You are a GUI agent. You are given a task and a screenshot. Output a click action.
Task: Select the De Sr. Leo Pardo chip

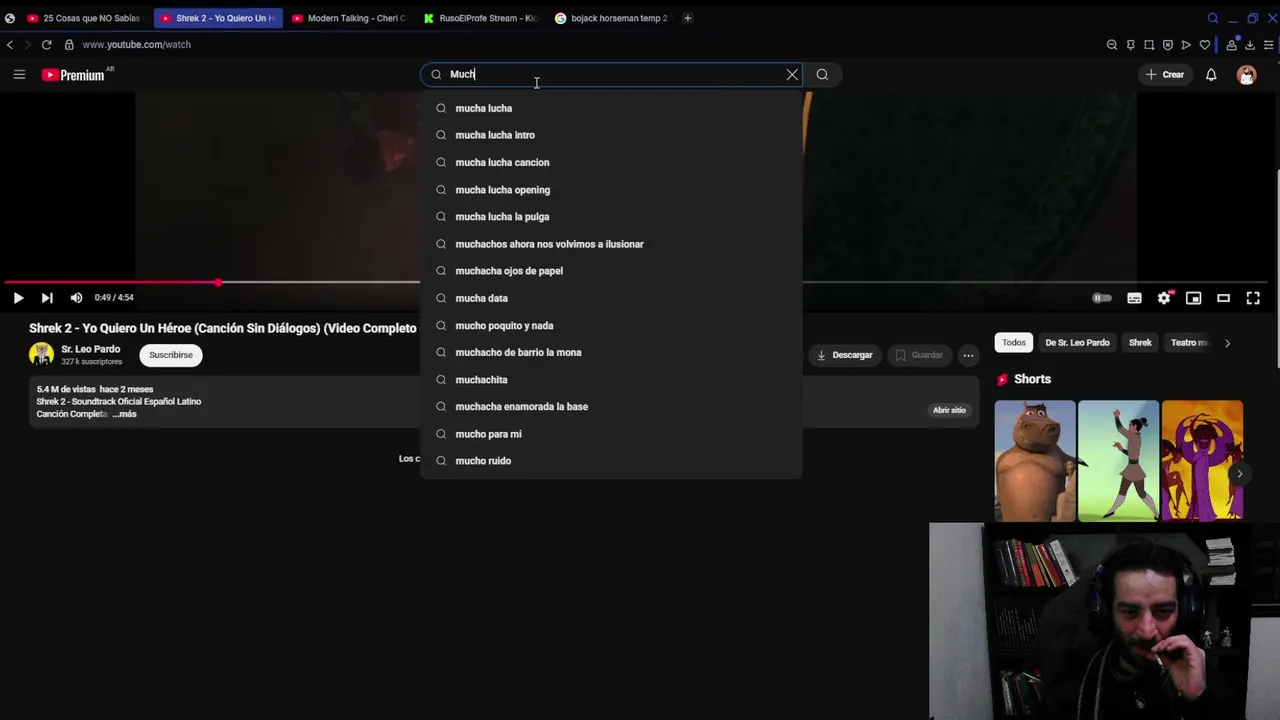pos(1077,343)
